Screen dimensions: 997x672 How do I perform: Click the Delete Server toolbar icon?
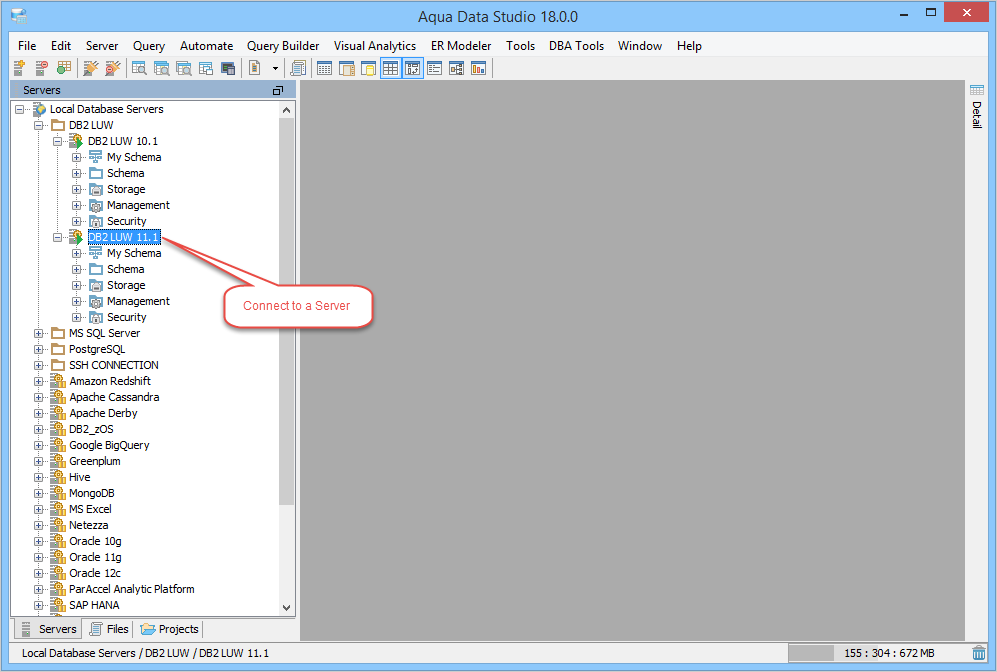(41, 68)
